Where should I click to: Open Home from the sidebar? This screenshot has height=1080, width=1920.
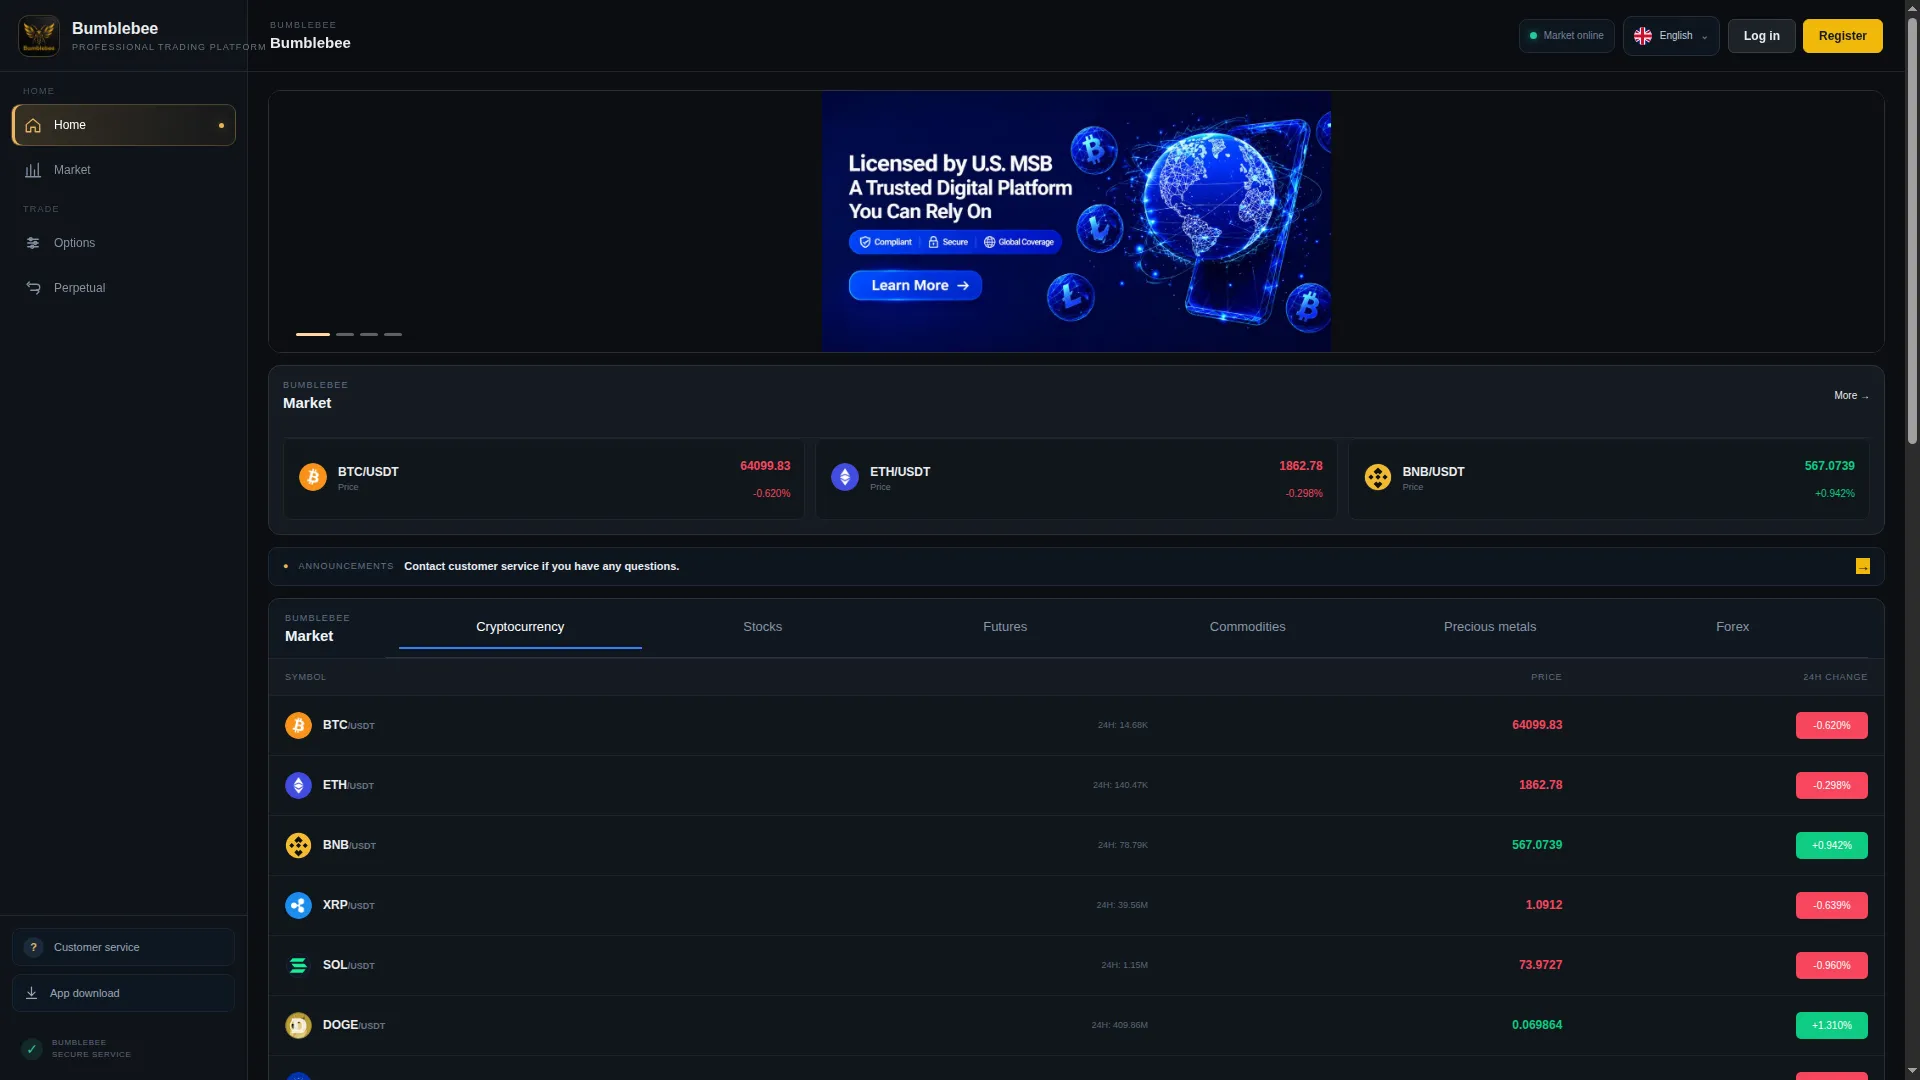point(124,125)
